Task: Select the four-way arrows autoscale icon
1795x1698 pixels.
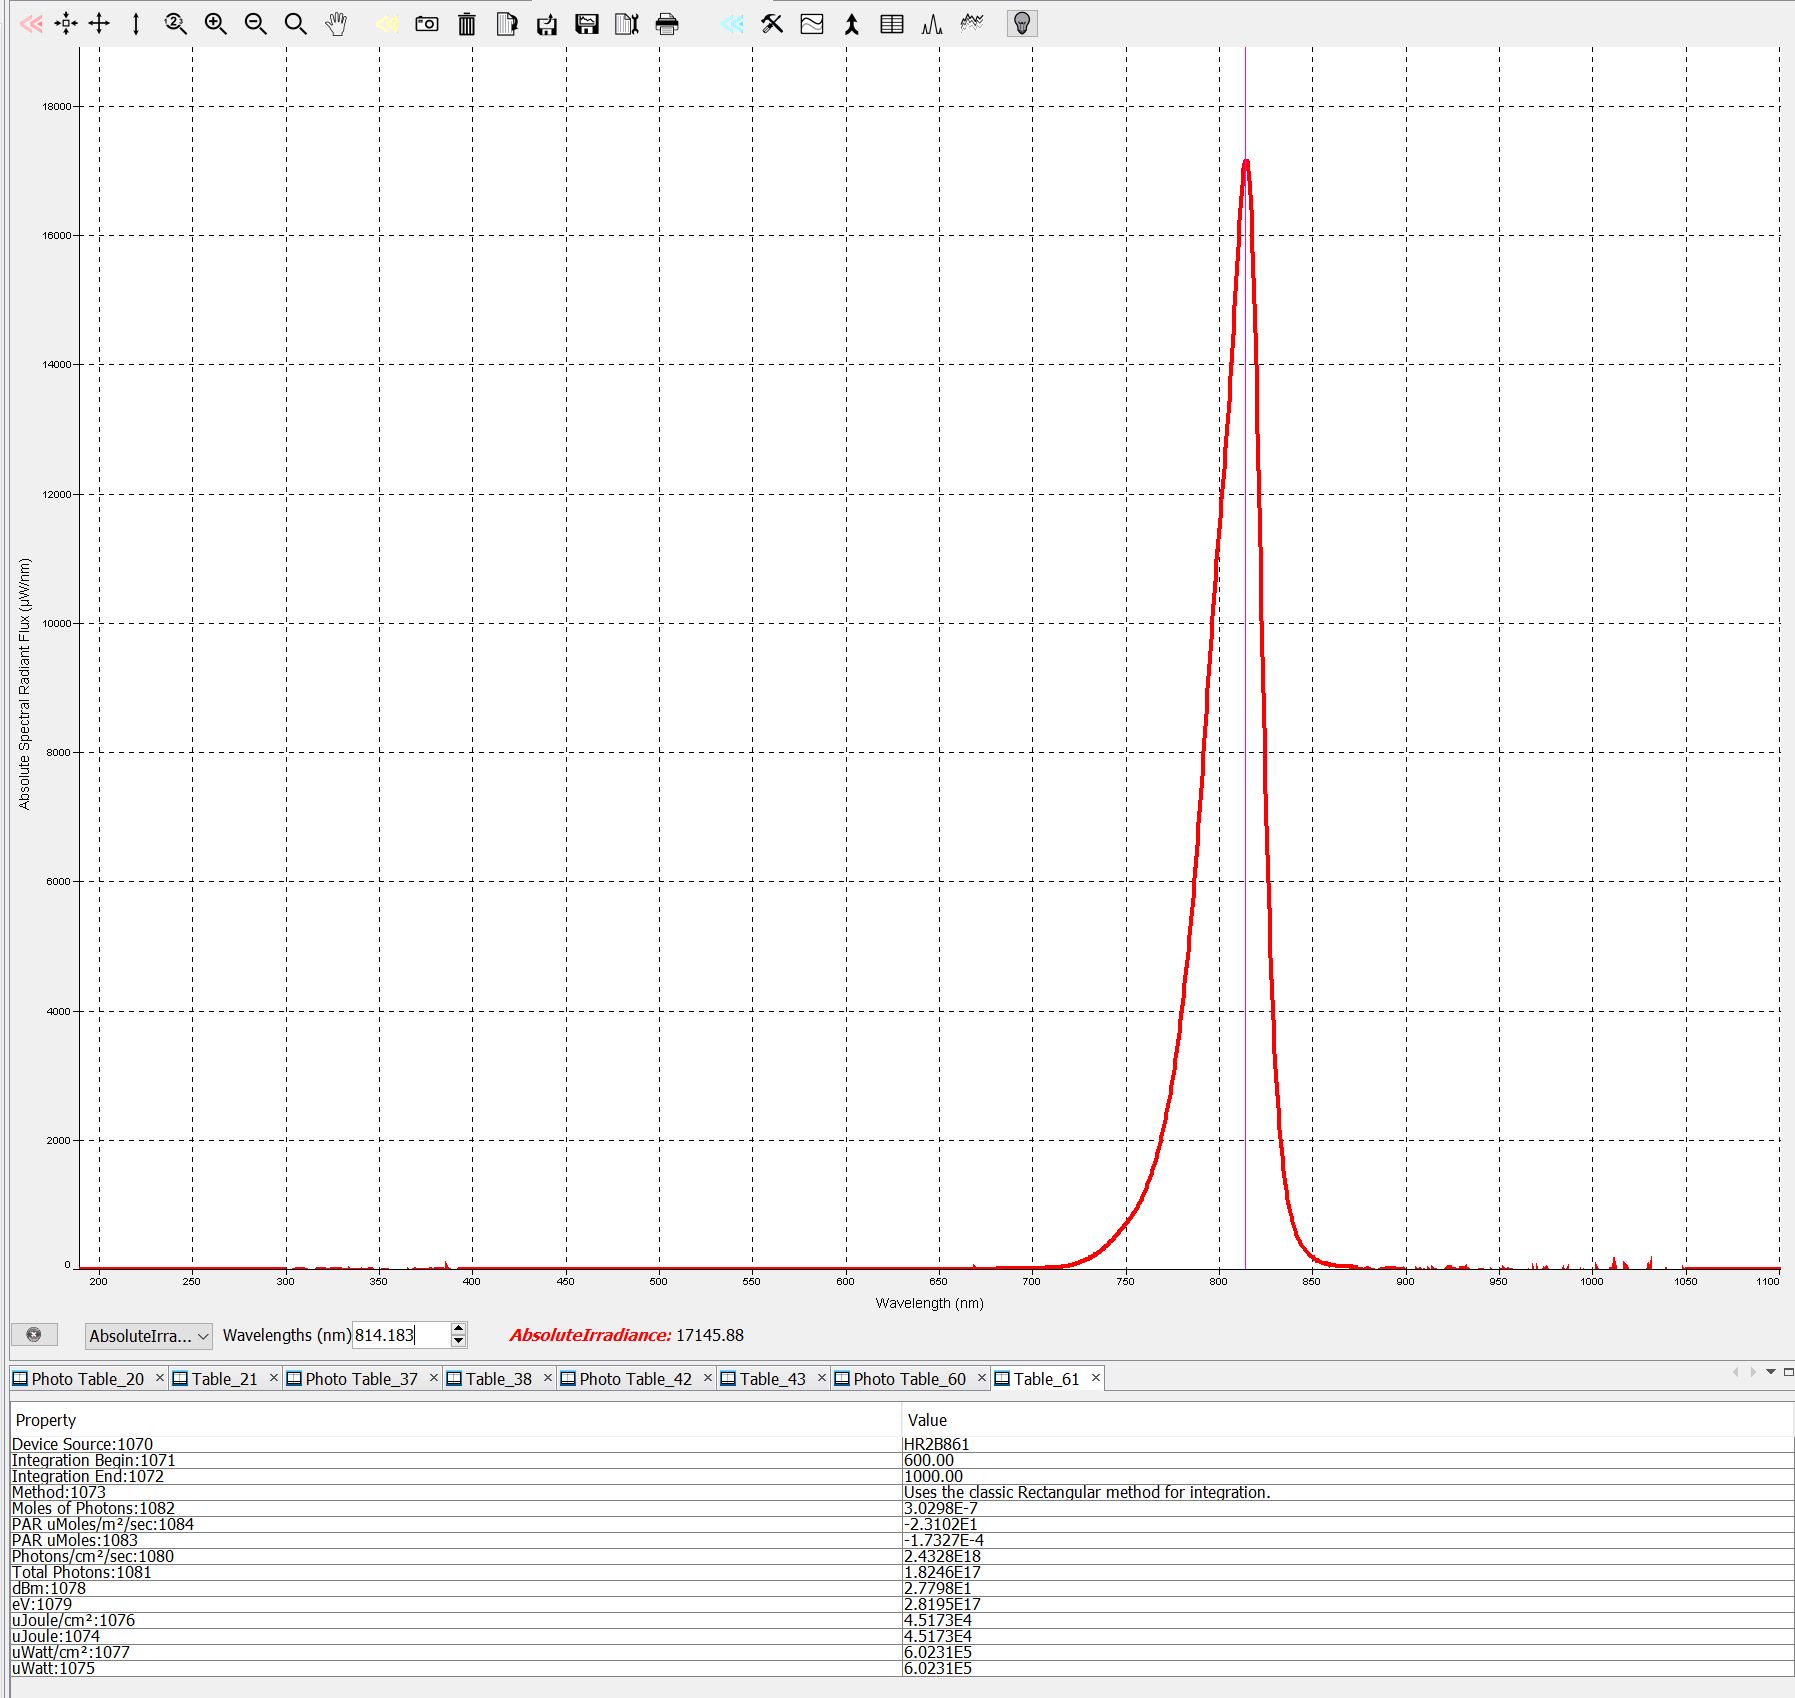Action: pyautogui.click(x=100, y=24)
